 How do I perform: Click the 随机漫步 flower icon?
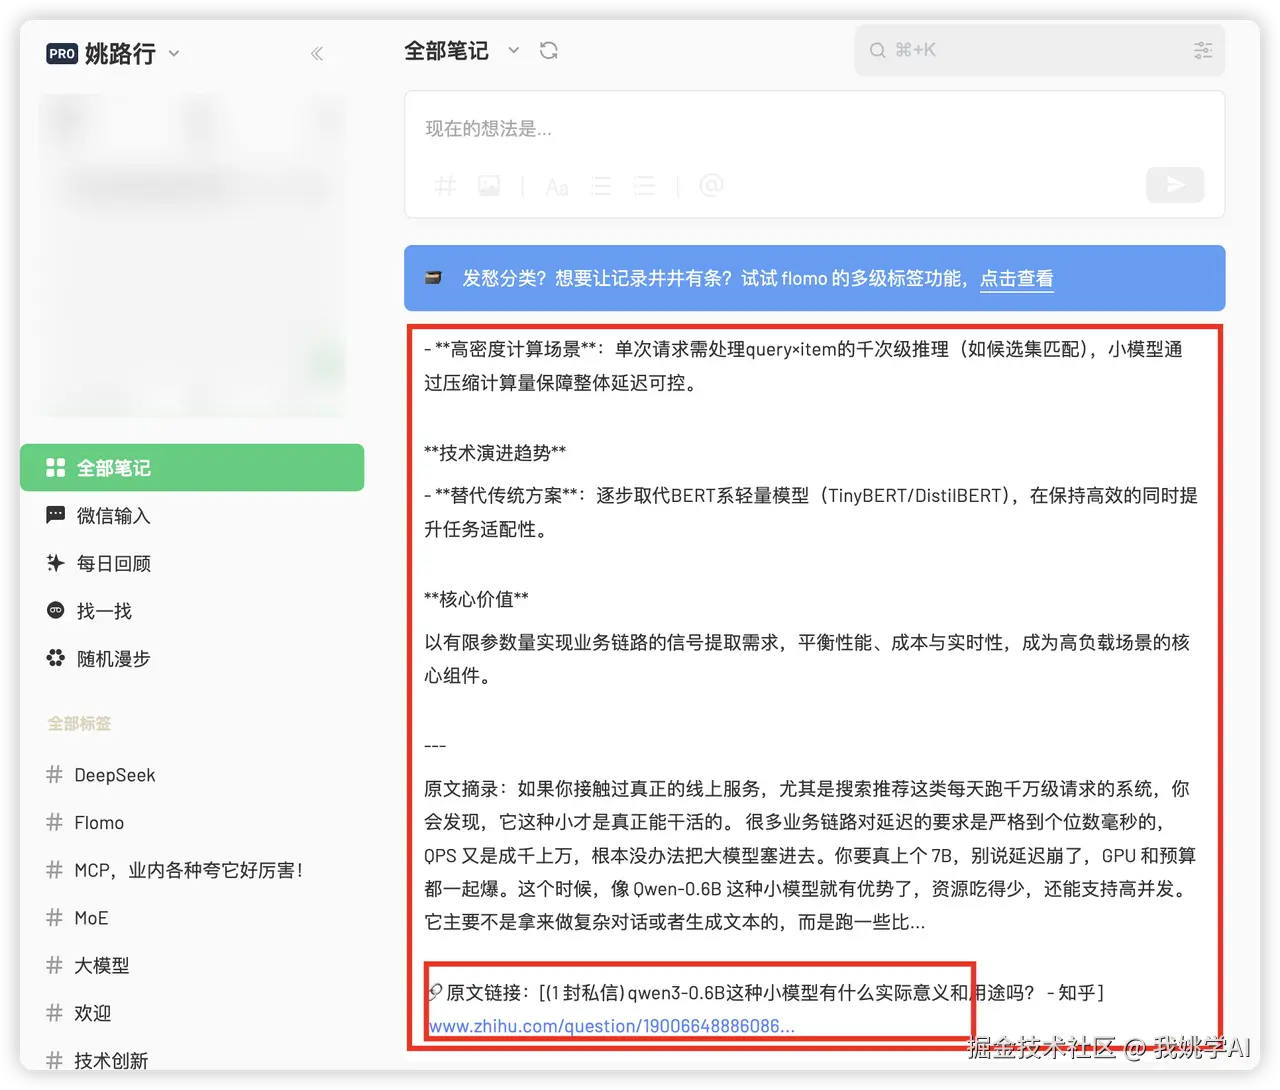point(56,658)
